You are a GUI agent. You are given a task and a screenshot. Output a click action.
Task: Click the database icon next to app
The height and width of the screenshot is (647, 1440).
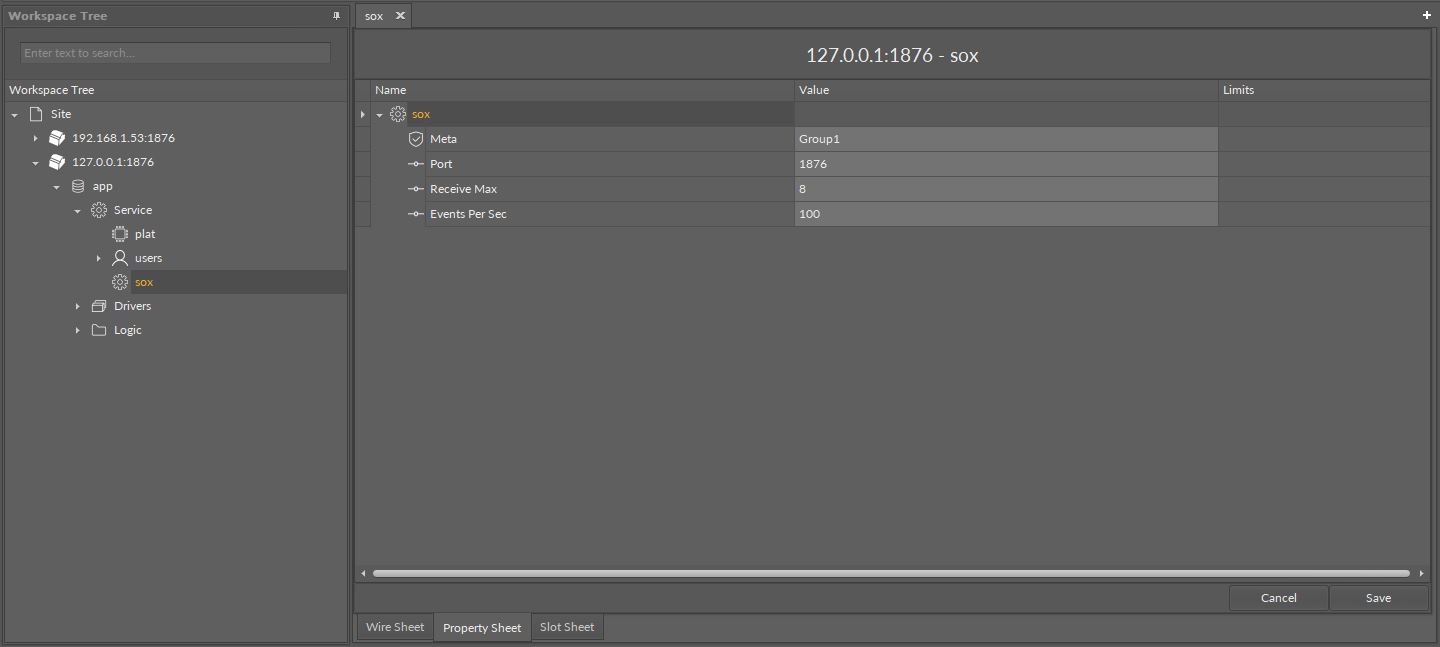coord(78,186)
